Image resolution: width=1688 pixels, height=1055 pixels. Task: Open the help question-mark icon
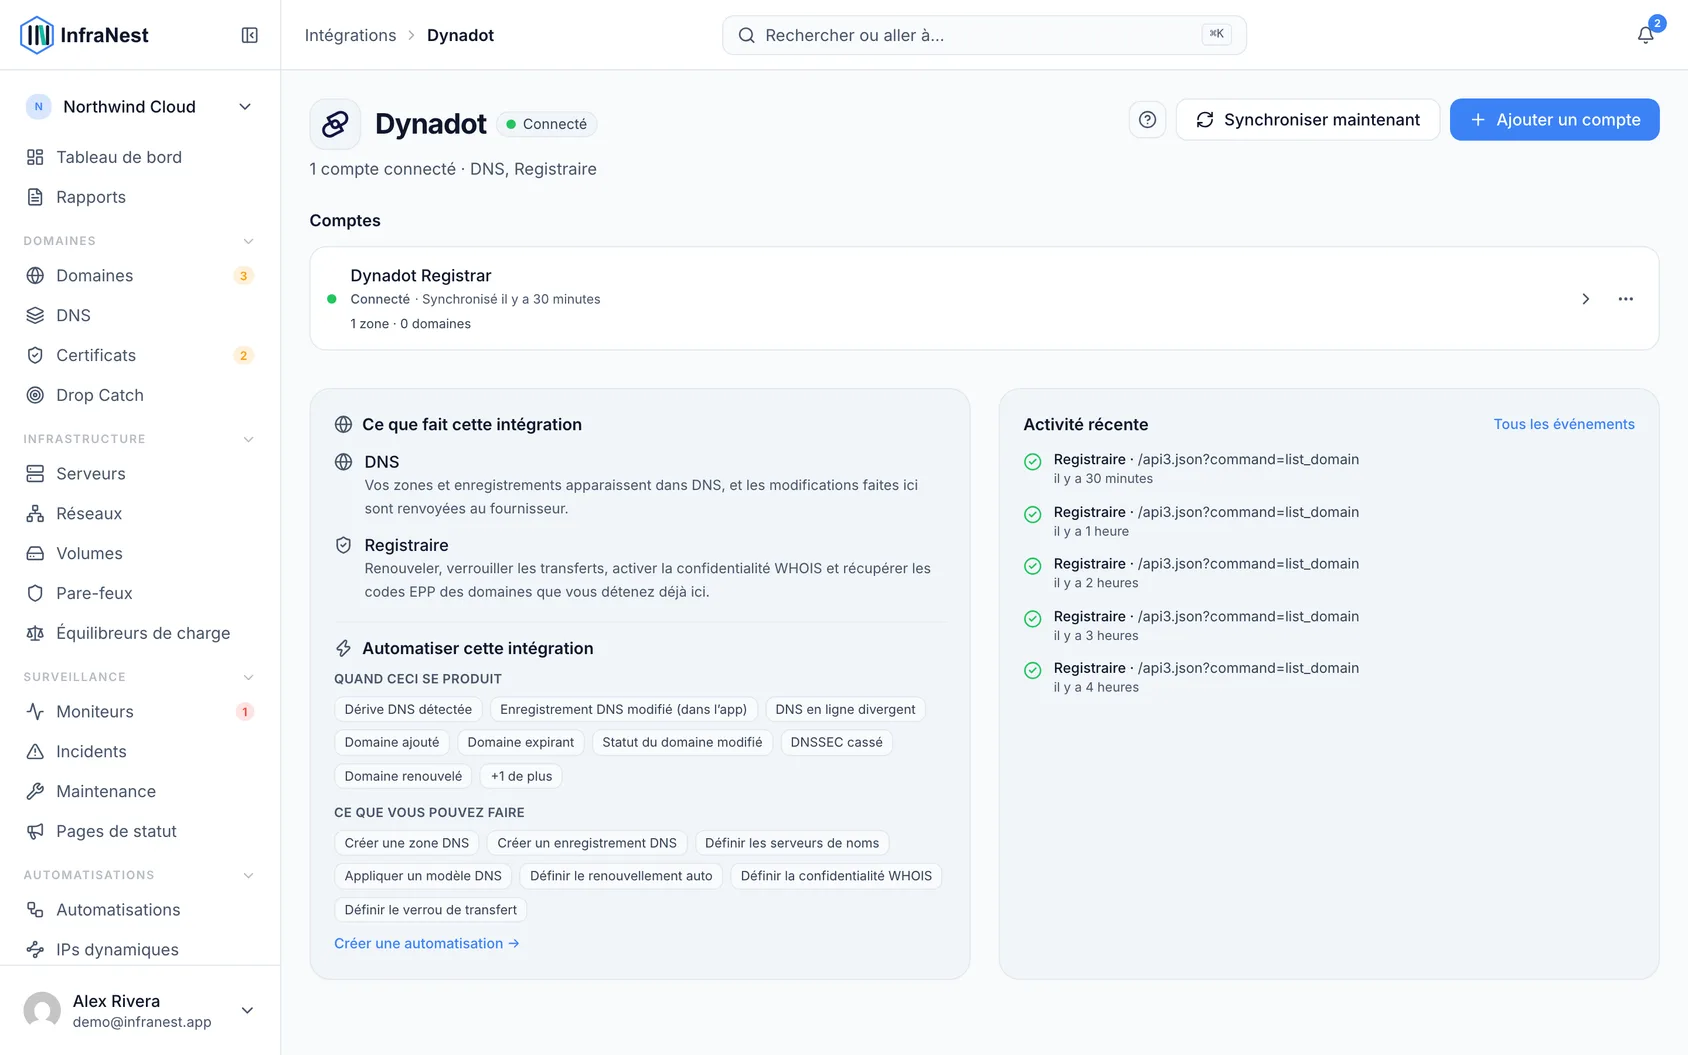[x=1148, y=120]
